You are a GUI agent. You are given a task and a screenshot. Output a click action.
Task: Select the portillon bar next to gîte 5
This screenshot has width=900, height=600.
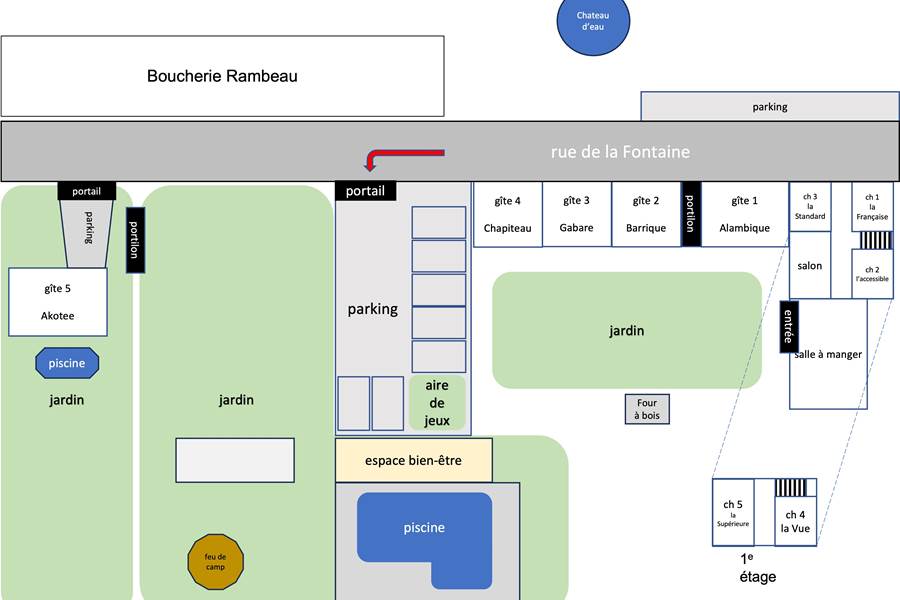[135, 240]
